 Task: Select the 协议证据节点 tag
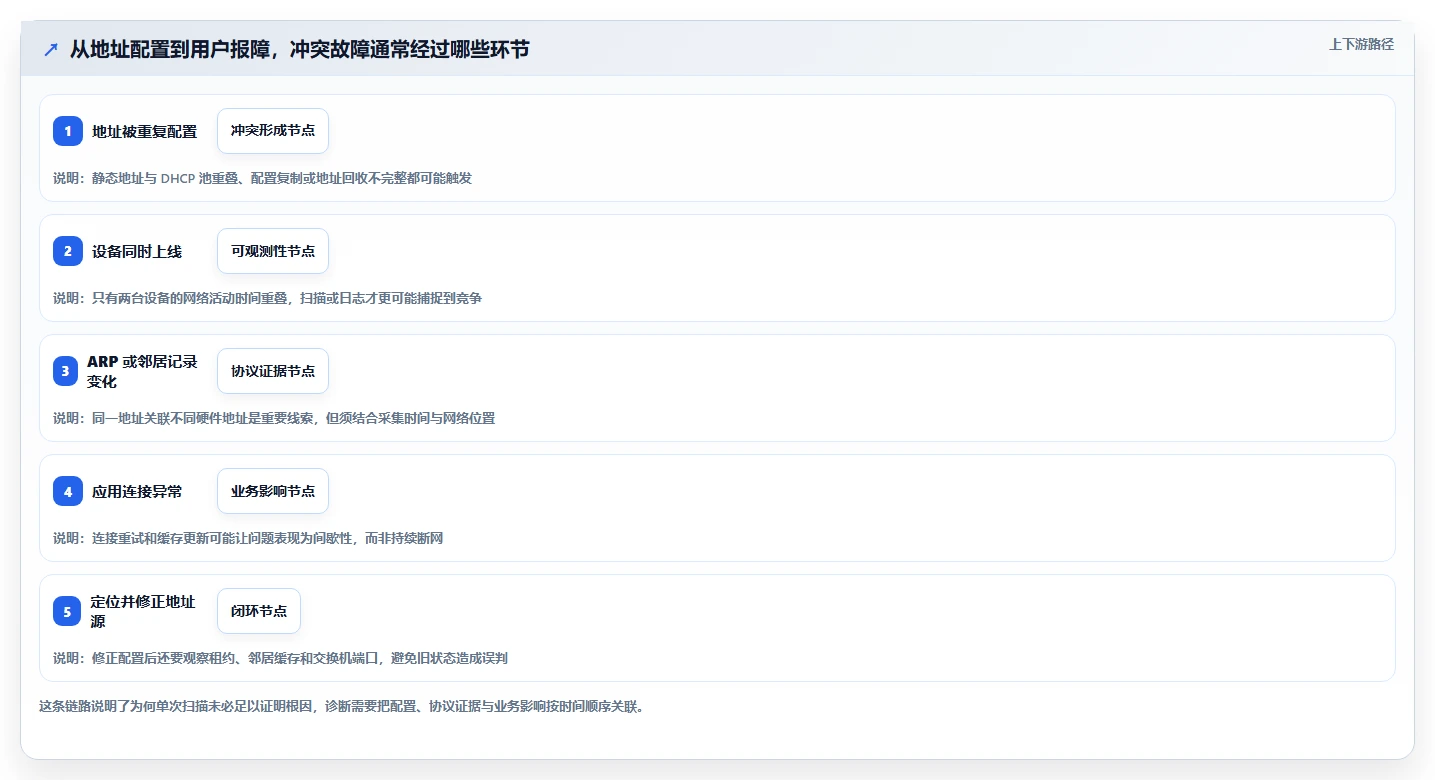click(273, 371)
